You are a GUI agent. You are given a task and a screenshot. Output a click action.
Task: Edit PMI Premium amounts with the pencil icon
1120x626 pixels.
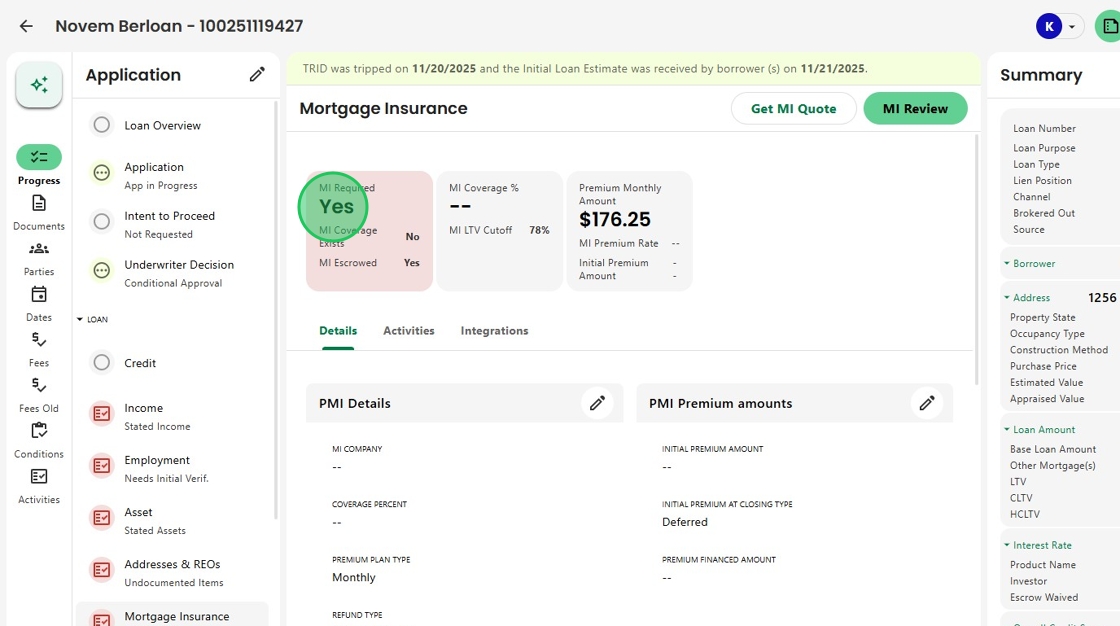(x=926, y=403)
